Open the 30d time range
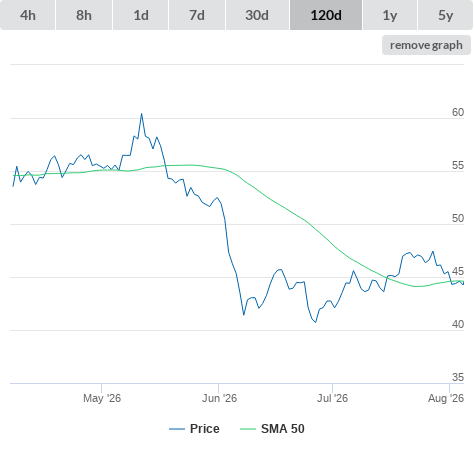Viewport: 474px width, 455px height. tap(257, 15)
